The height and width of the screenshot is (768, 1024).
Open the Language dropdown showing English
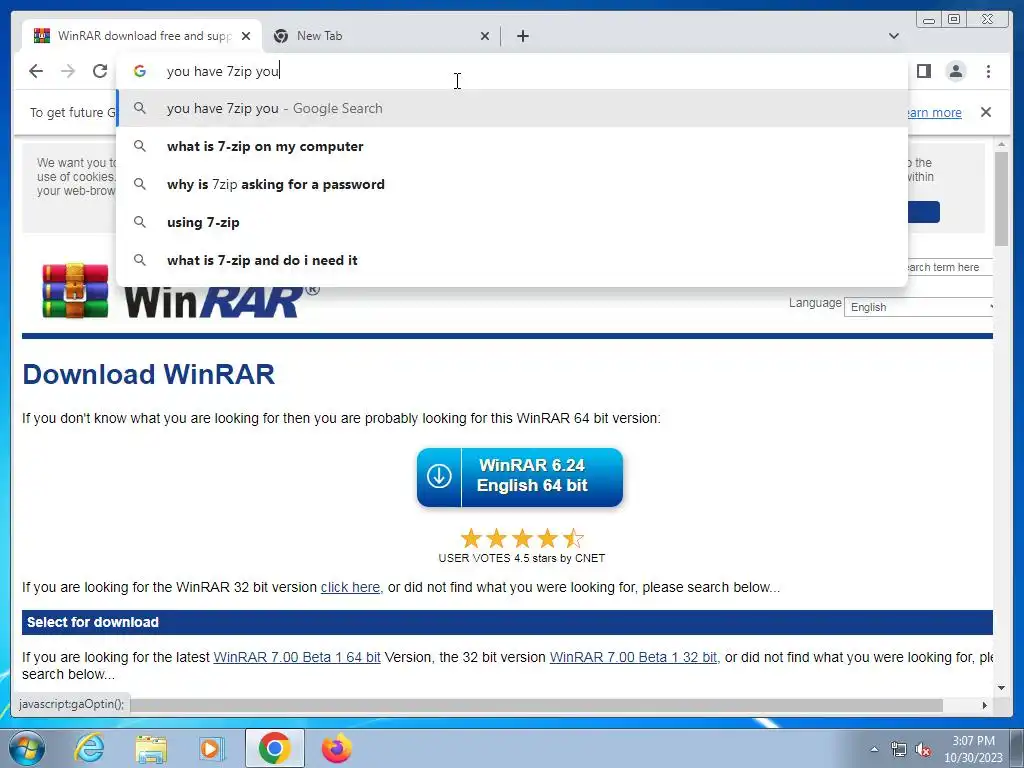click(918, 307)
